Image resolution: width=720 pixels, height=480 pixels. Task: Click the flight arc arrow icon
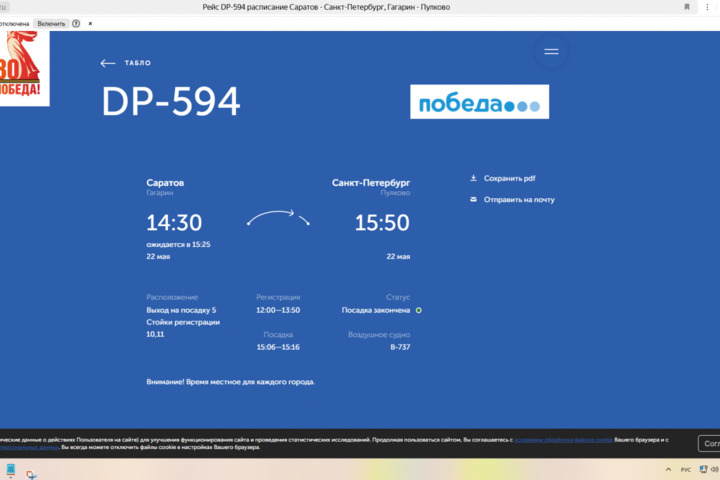pyautogui.click(x=278, y=218)
